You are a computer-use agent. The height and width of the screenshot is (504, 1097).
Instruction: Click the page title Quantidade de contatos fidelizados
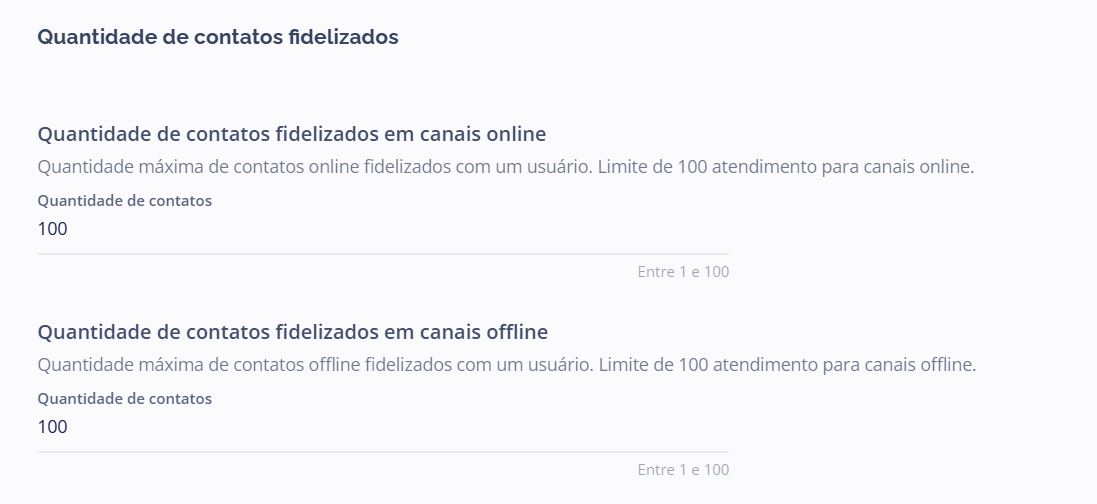[x=217, y=37]
